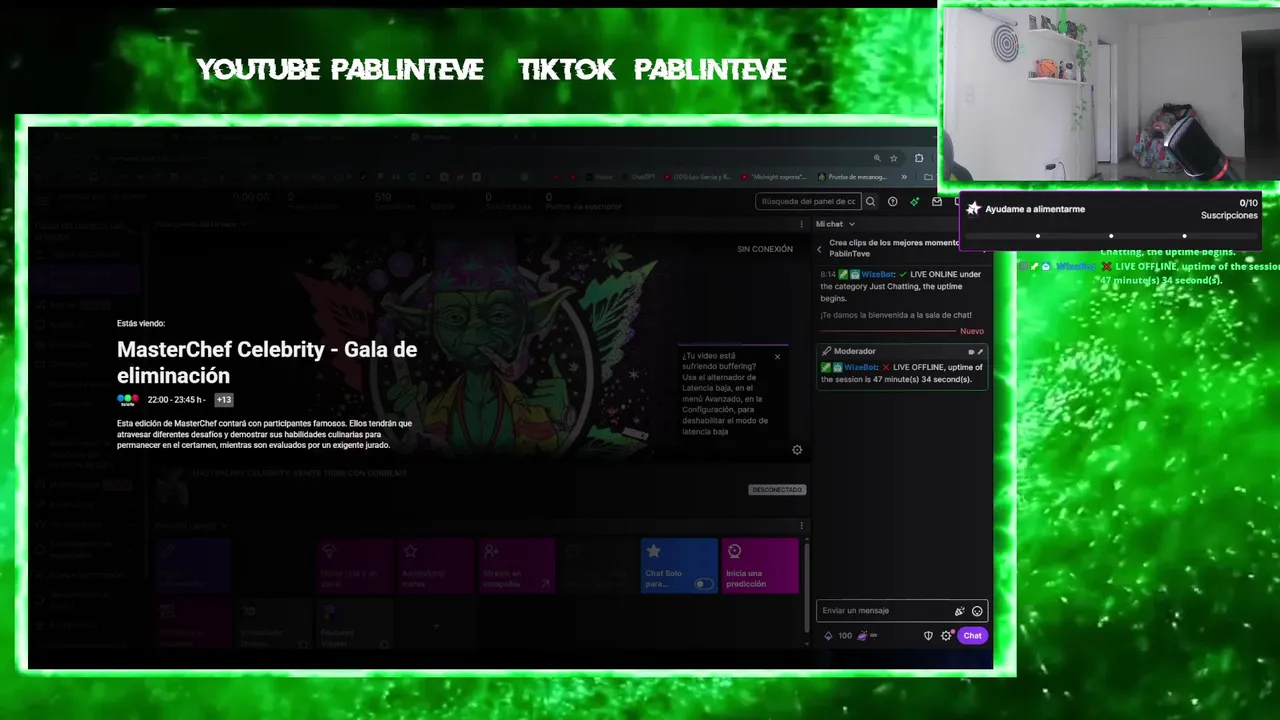Click the SIN CONEXIÓN status label

pos(765,249)
